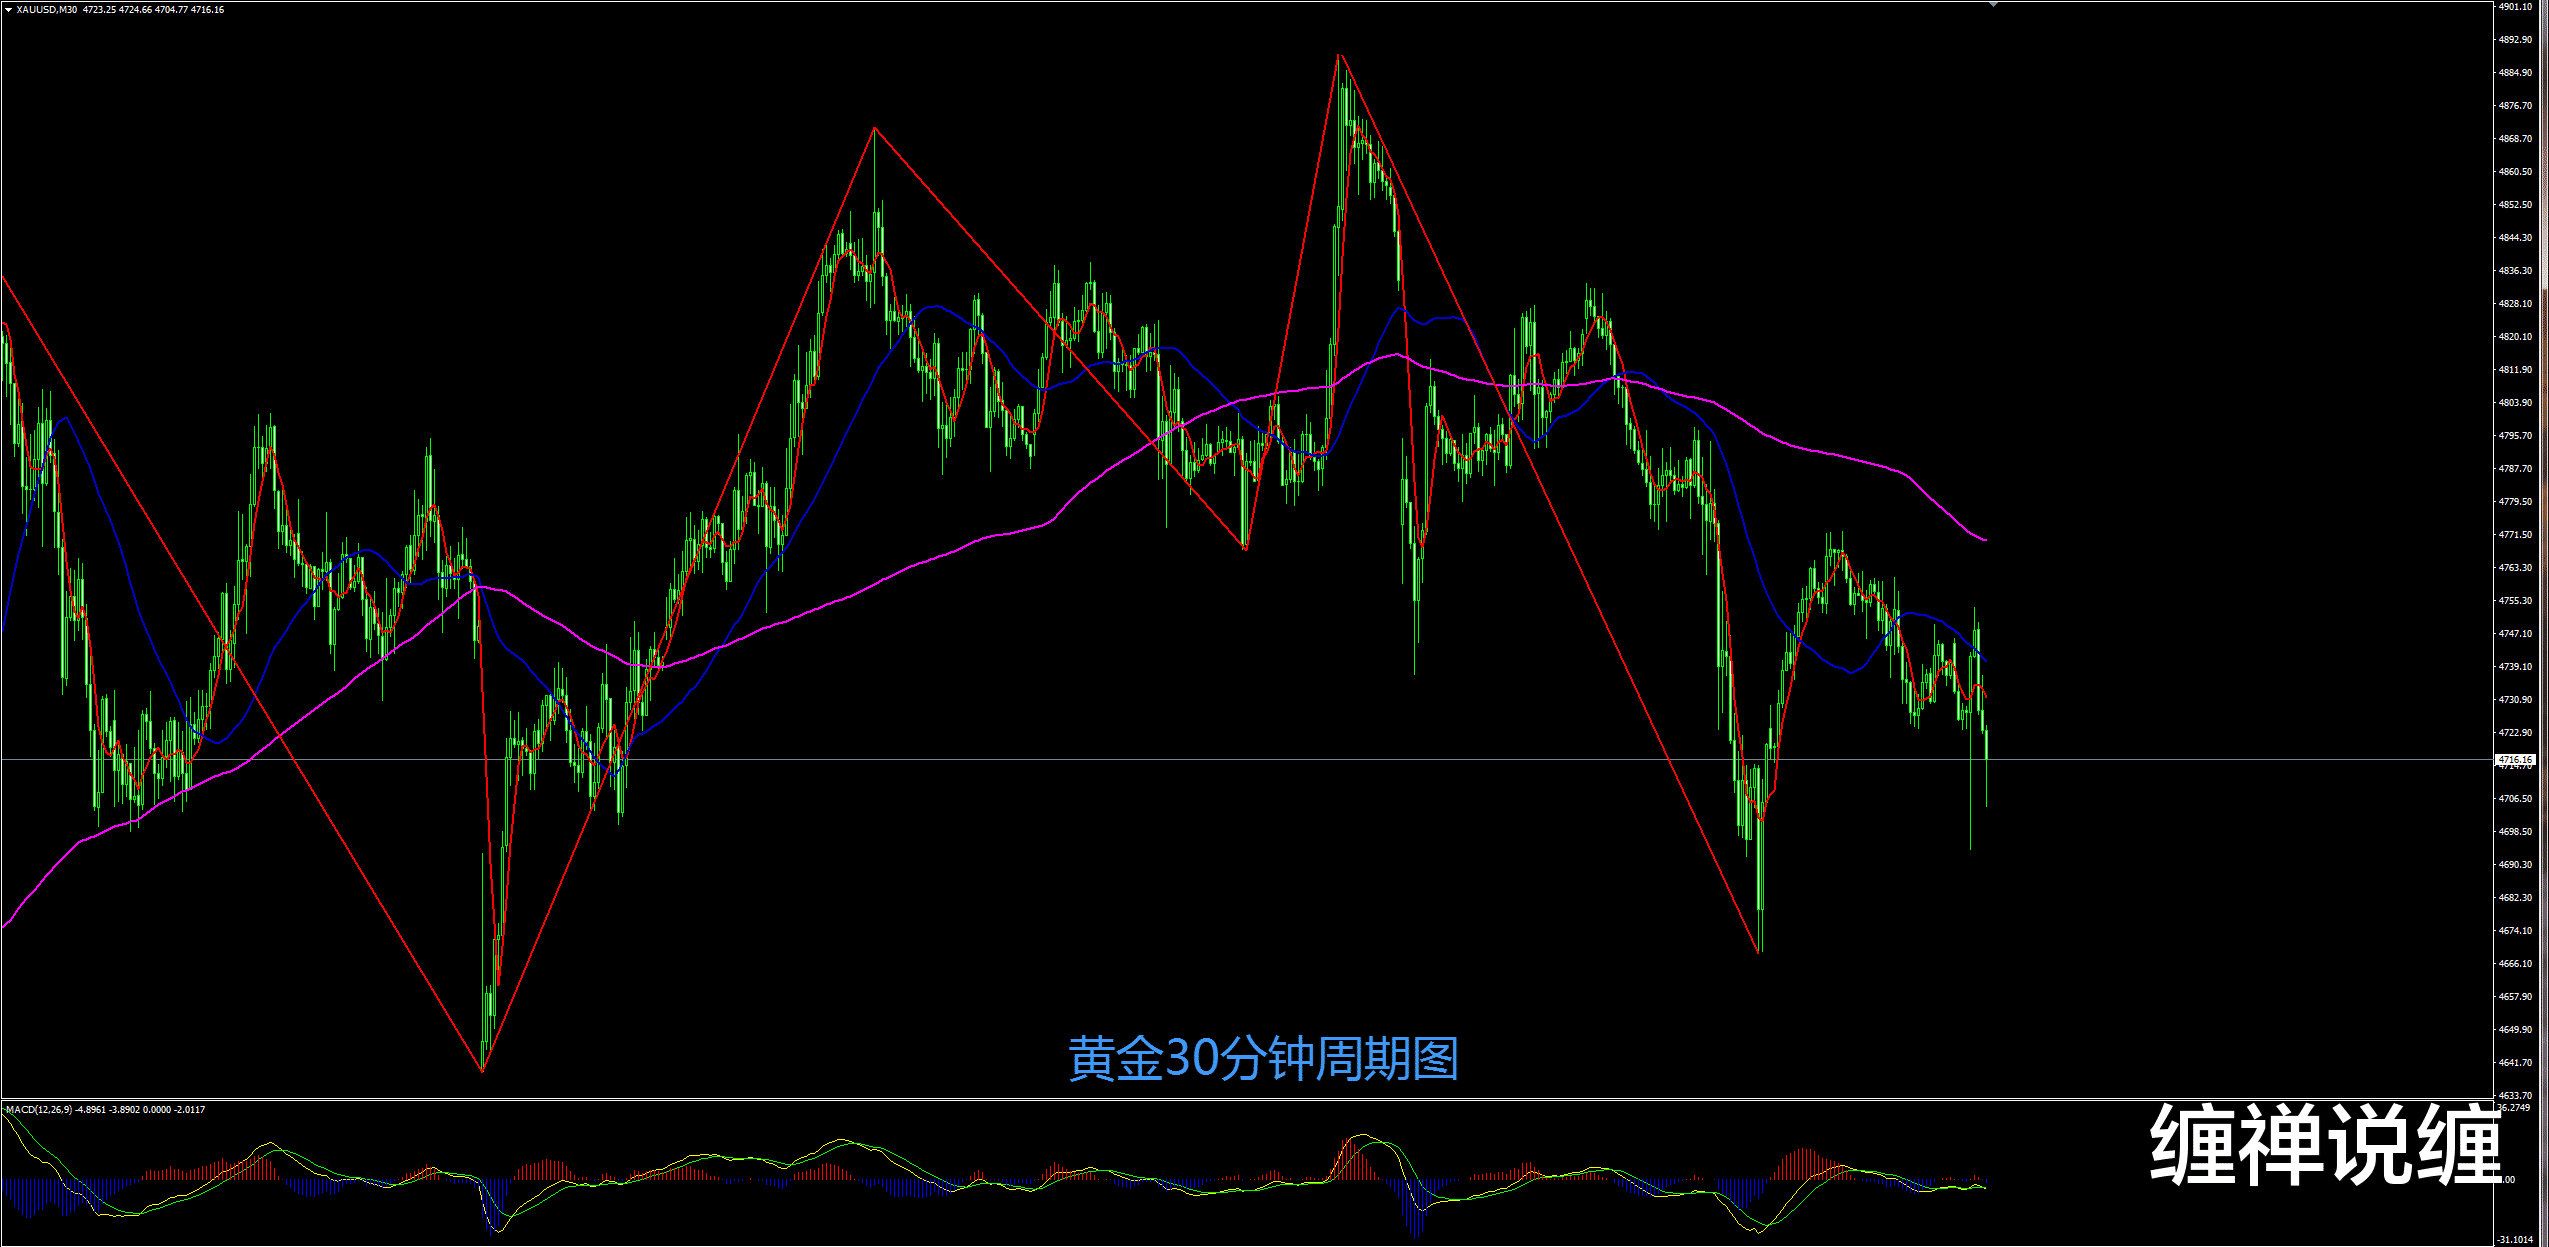The image size is (2549, 1247).
Task: Click the blue 黄金30分钟周期图 title text
Action: (x=1263, y=1059)
